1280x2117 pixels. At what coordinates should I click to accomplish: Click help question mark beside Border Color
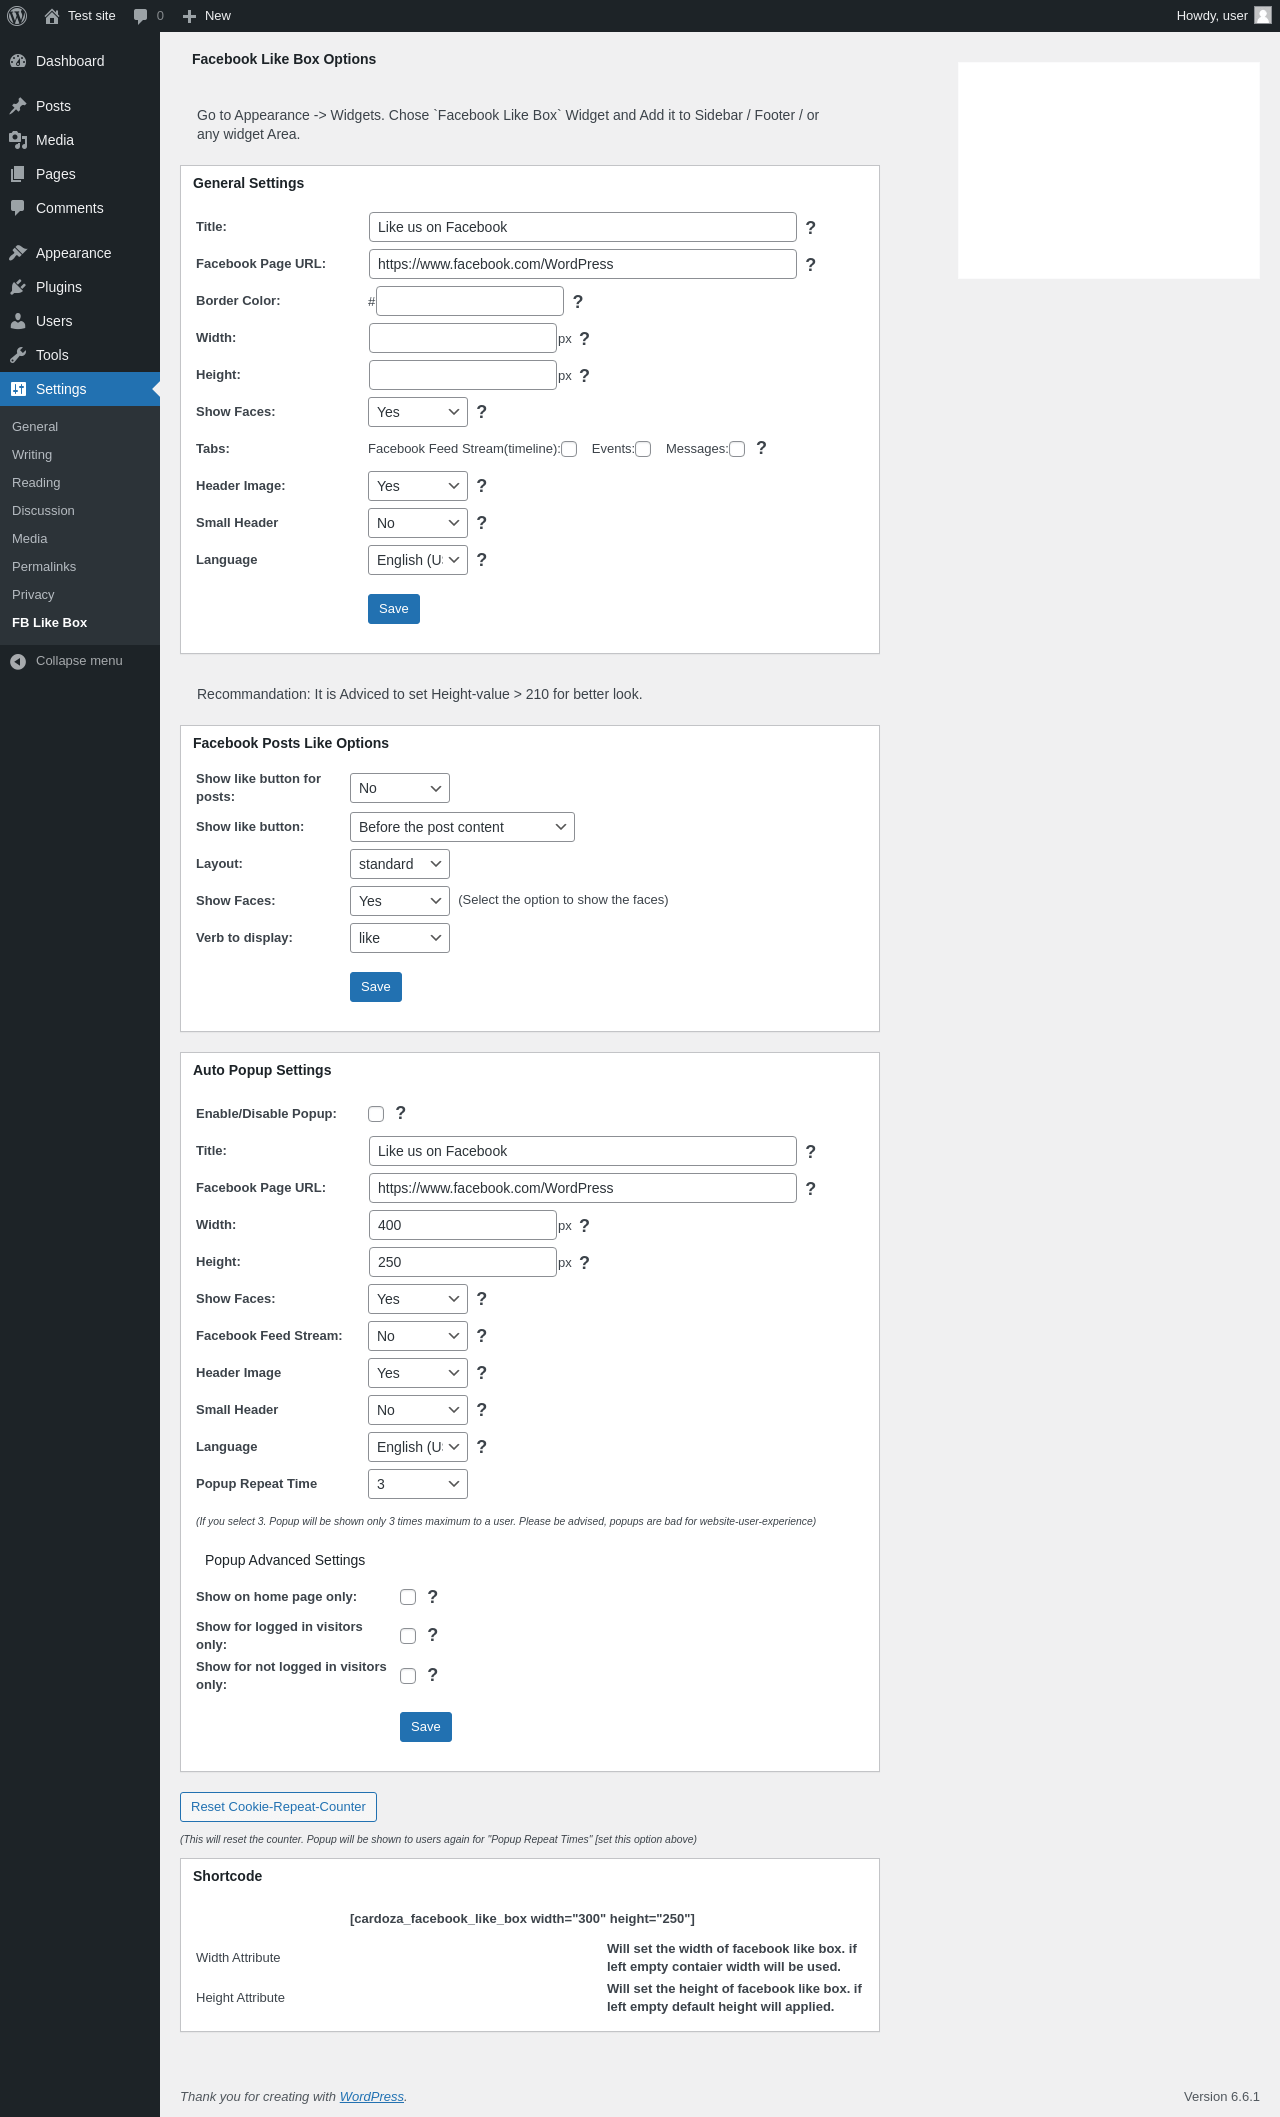[577, 302]
